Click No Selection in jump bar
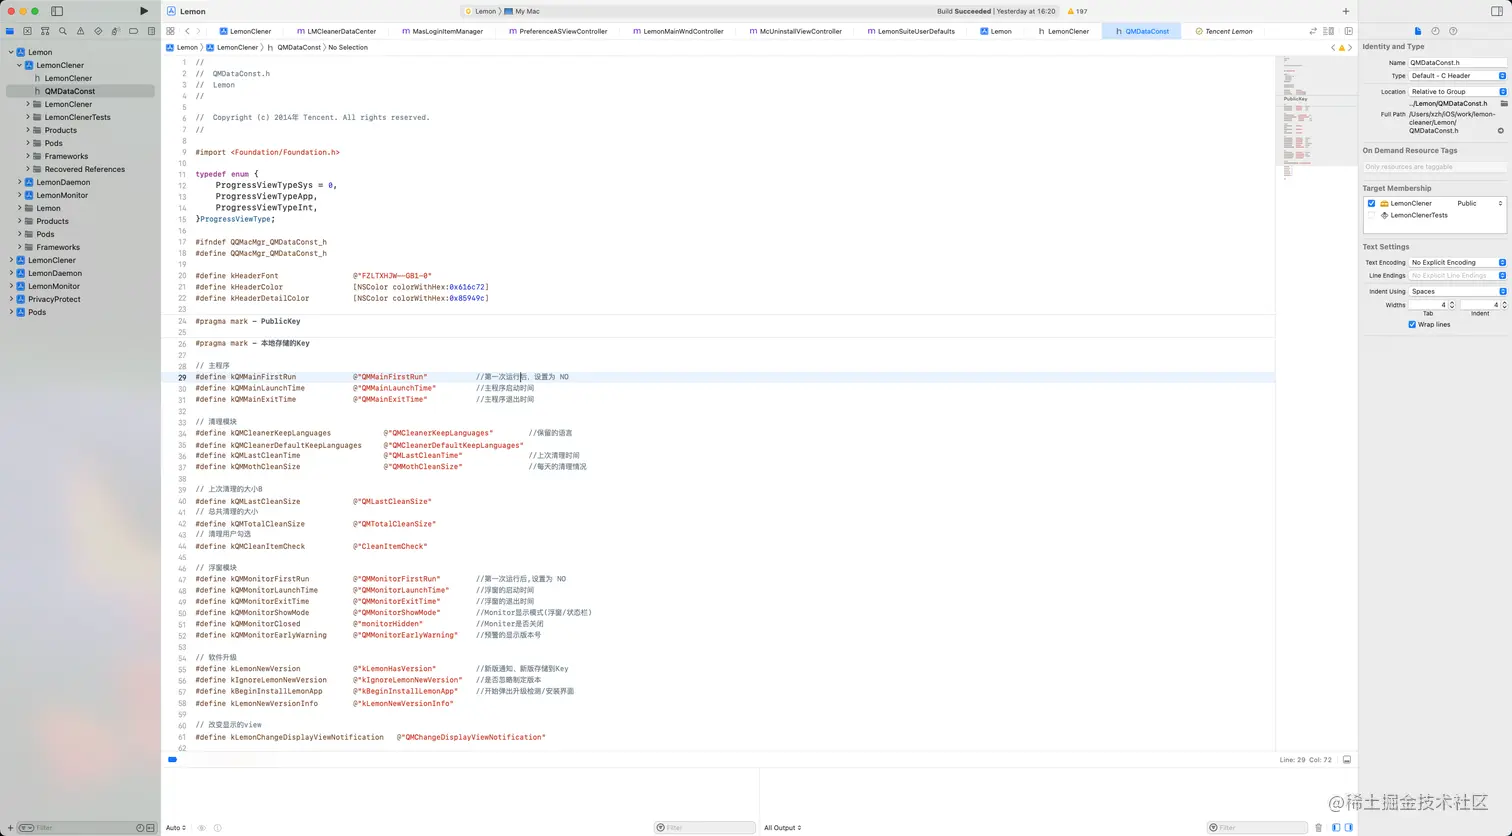1512x836 pixels. (348, 47)
